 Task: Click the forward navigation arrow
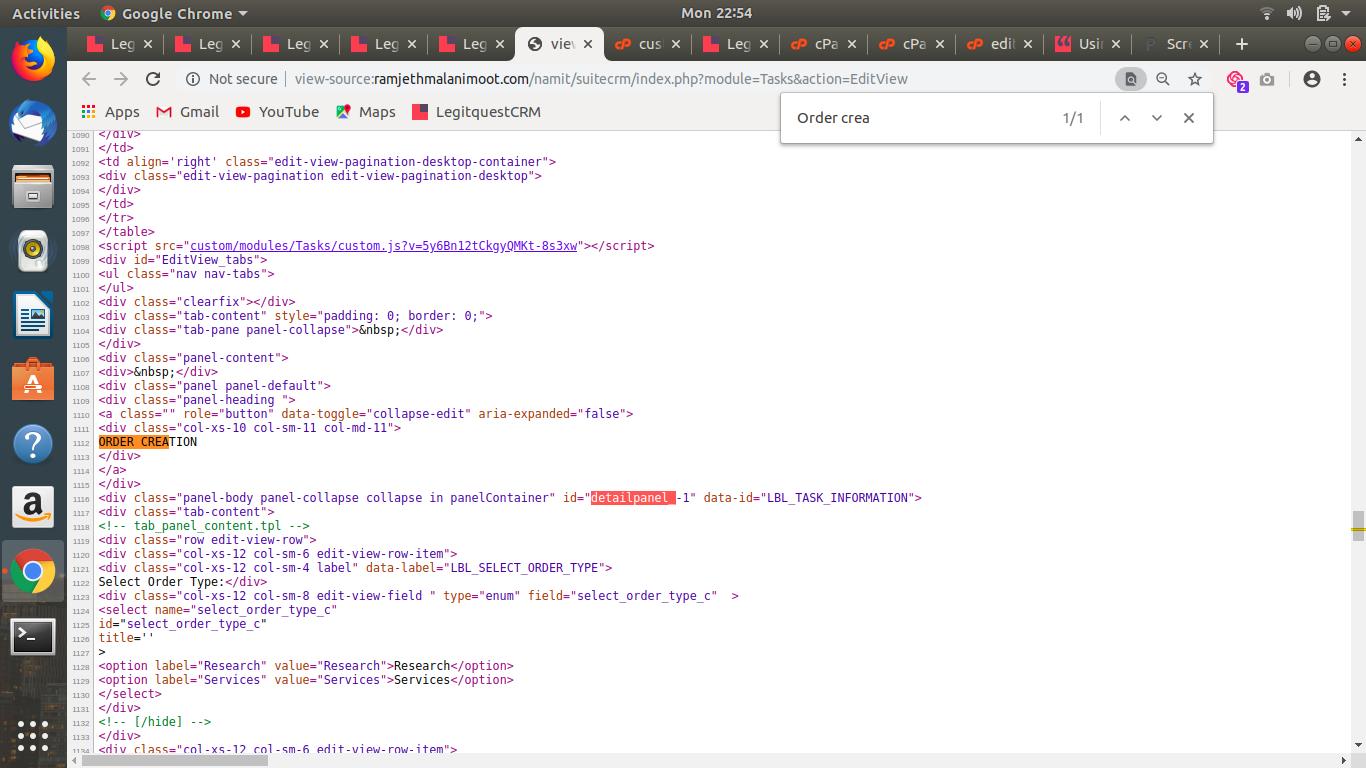[x=121, y=79]
